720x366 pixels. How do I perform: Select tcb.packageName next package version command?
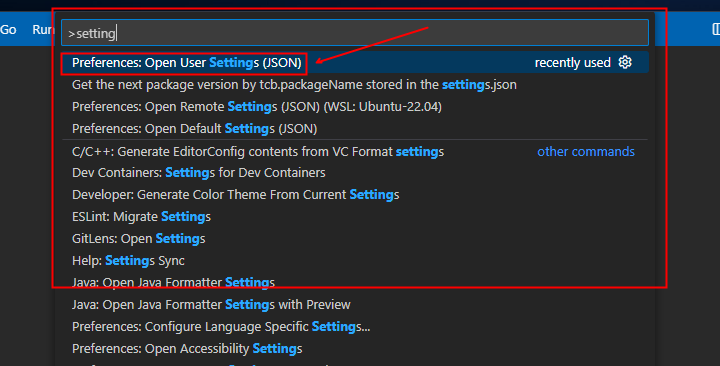355,84
